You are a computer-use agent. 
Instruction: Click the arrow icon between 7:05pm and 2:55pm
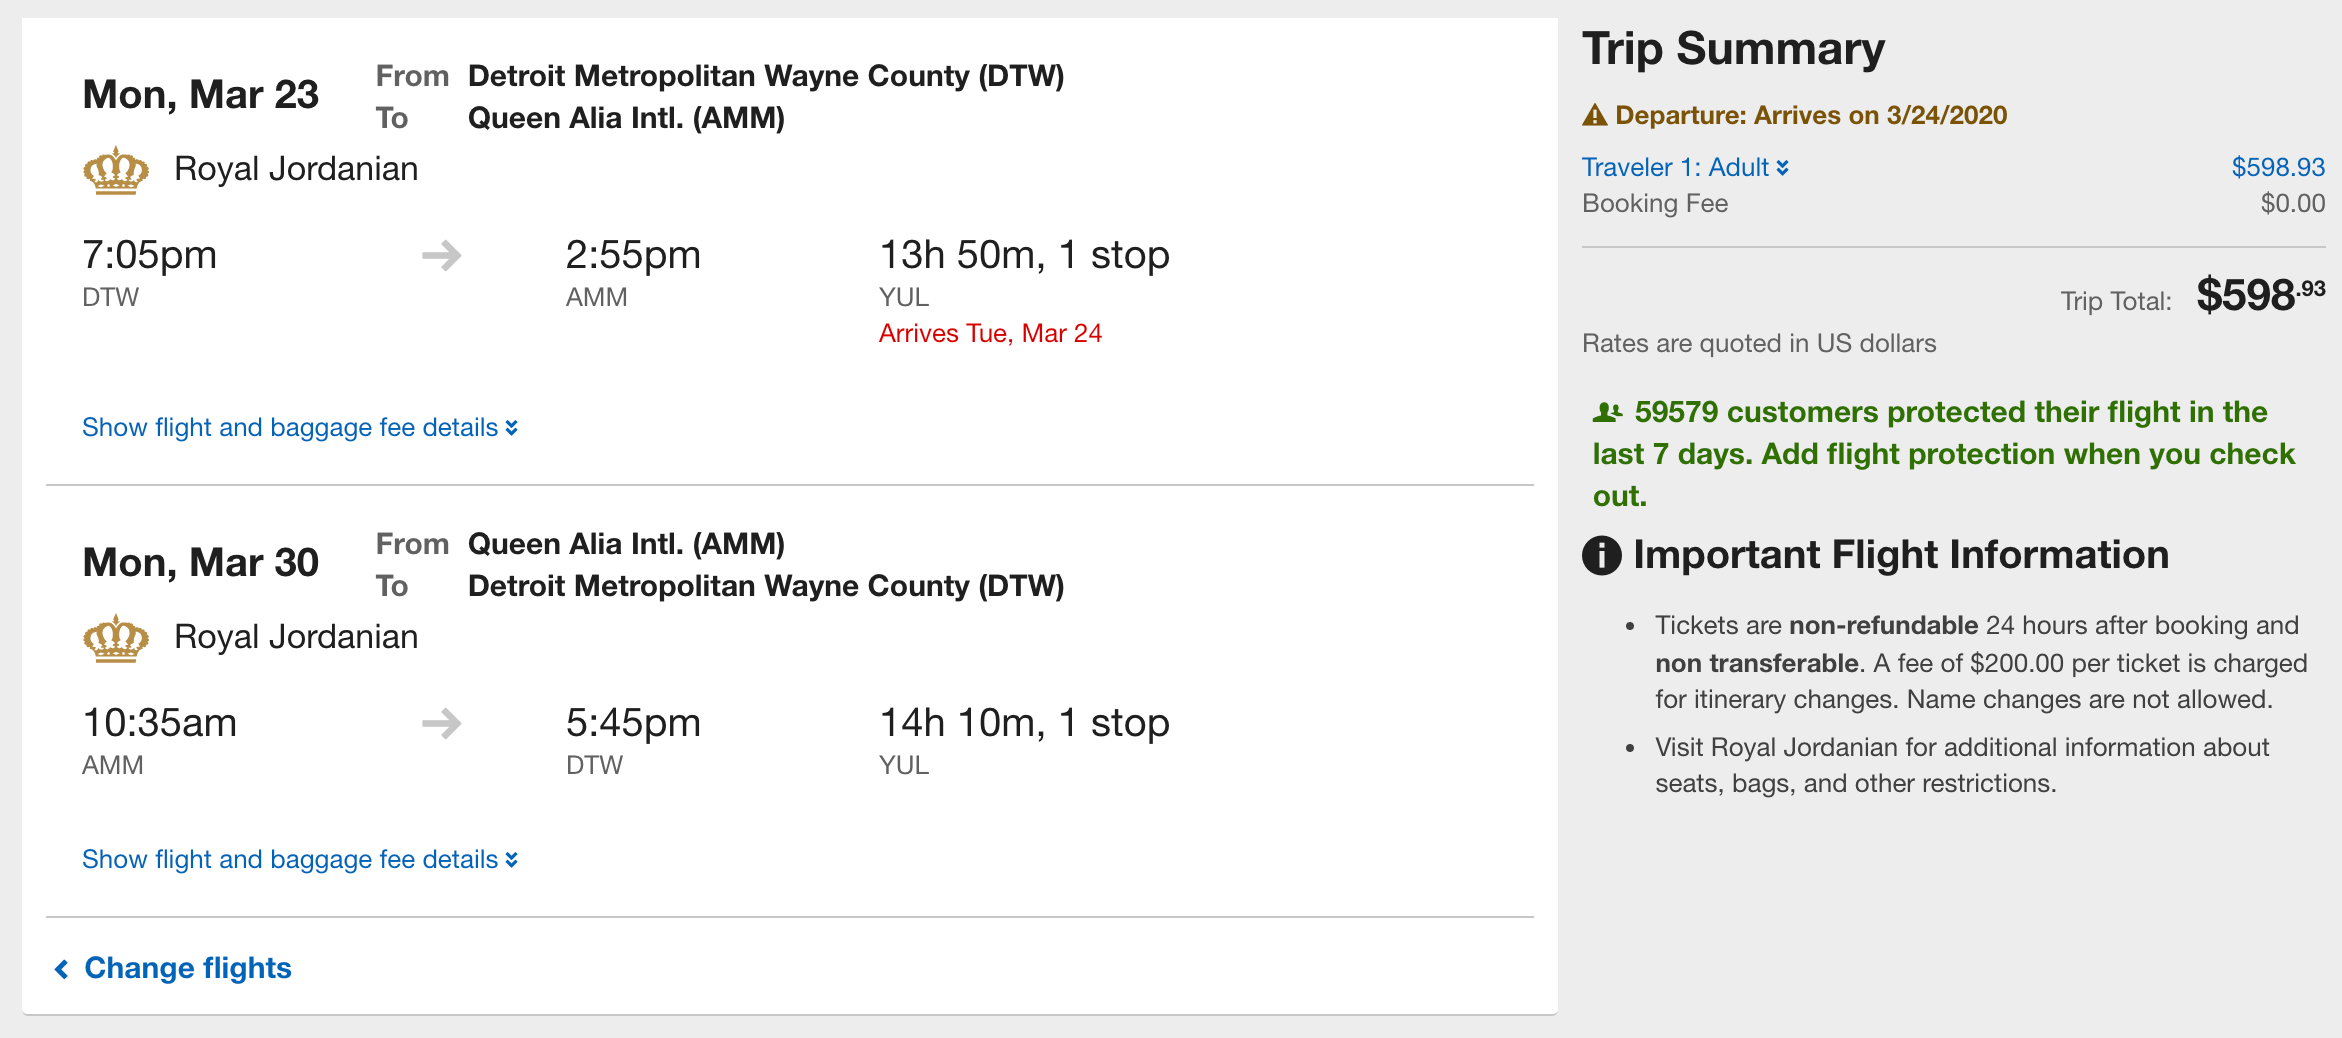441,256
